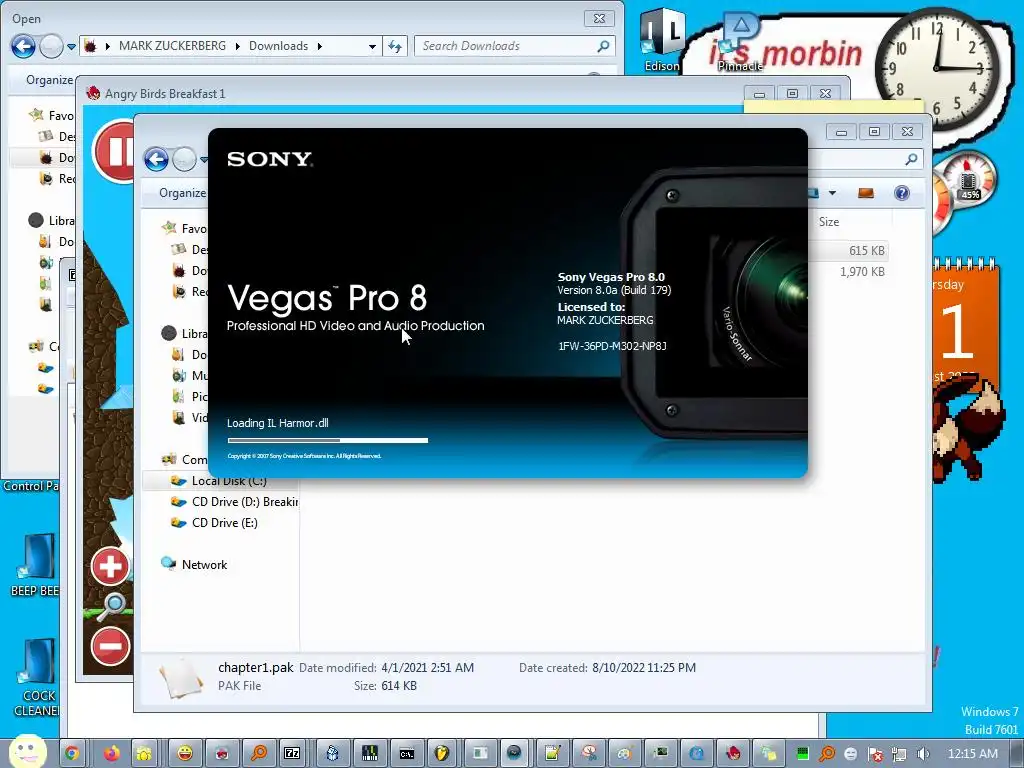Image resolution: width=1024 pixels, height=768 pixels.
Task: Open network icon in system tray
Action: 899,754
